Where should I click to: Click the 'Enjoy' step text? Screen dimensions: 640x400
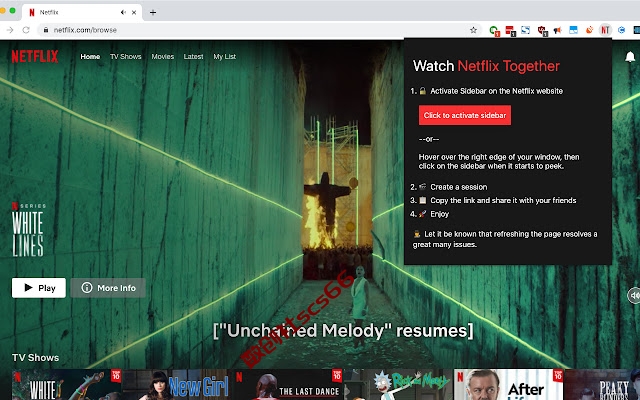click(x=440, y=214)
